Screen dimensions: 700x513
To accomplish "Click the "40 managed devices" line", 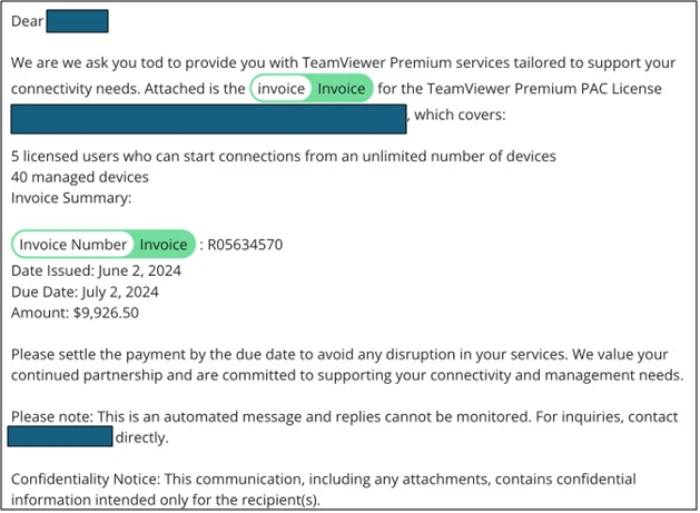I will point(80,177).
